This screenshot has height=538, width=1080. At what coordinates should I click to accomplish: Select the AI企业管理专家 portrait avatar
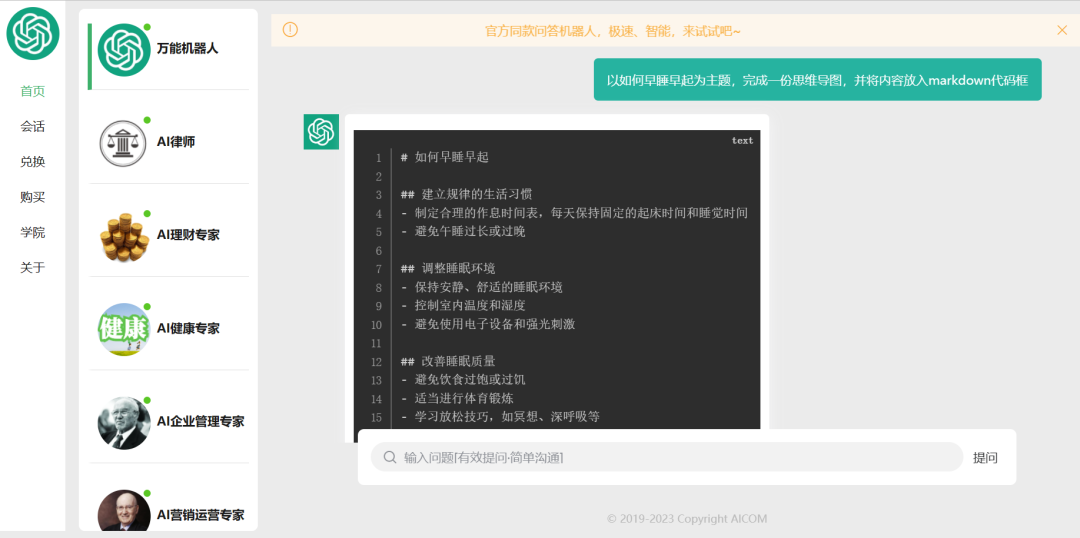click(x=124, y=423)
